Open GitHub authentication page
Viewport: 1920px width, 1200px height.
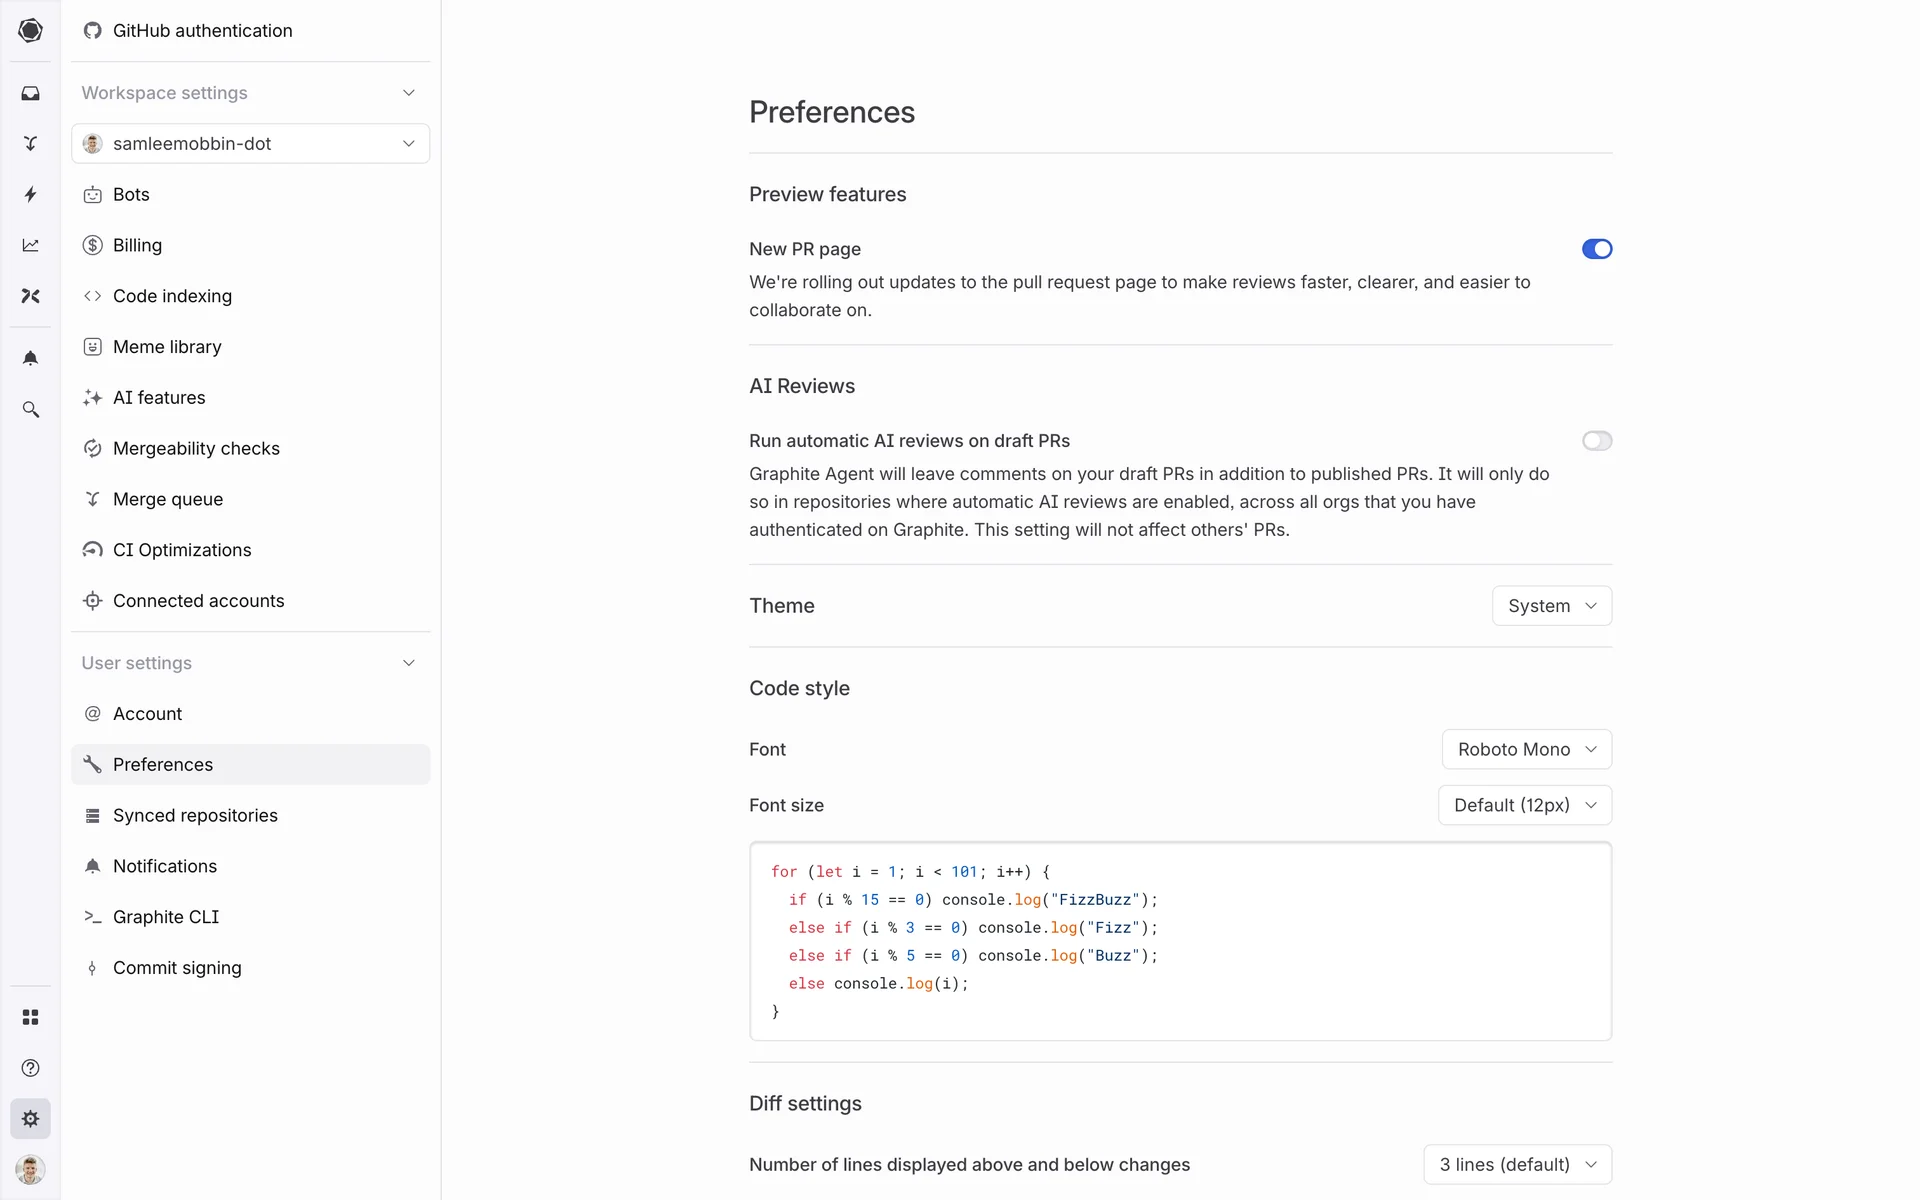tap(202, 31)
